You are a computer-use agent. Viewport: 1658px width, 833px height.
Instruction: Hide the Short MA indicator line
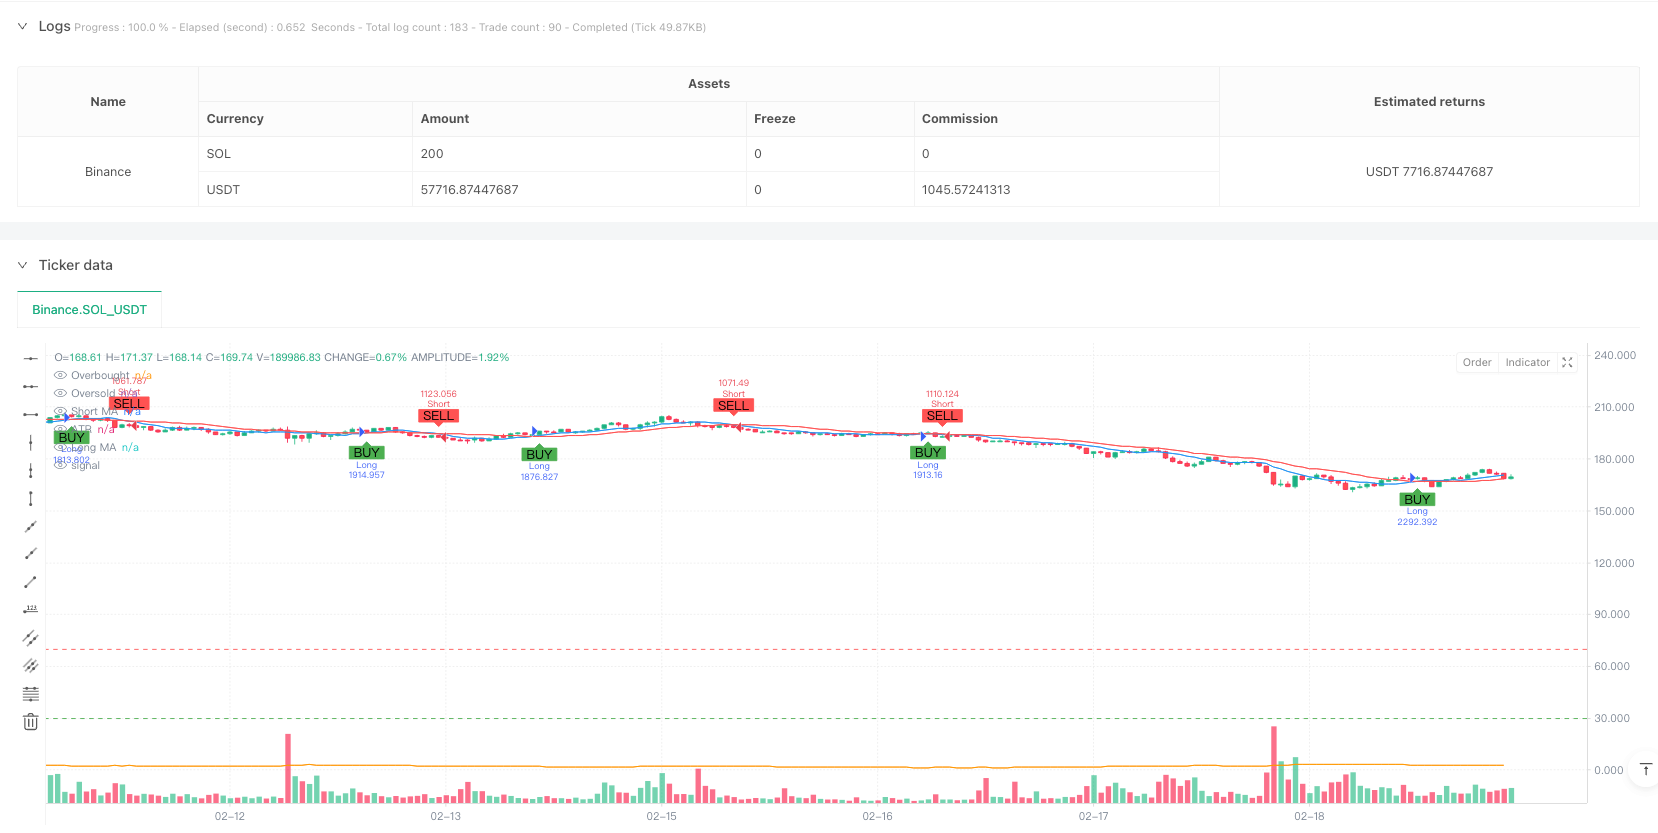coord(60,412)
